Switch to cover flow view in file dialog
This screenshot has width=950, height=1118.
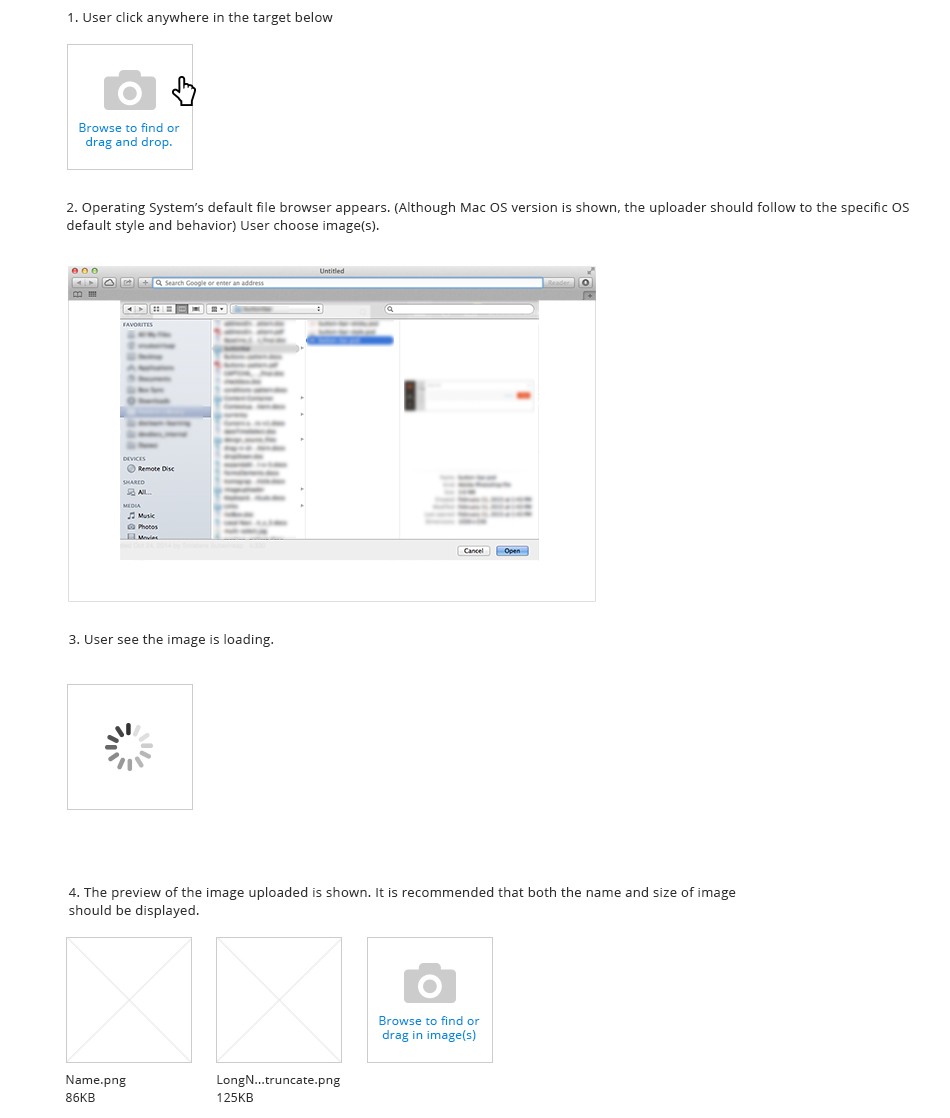click(195, 309)
